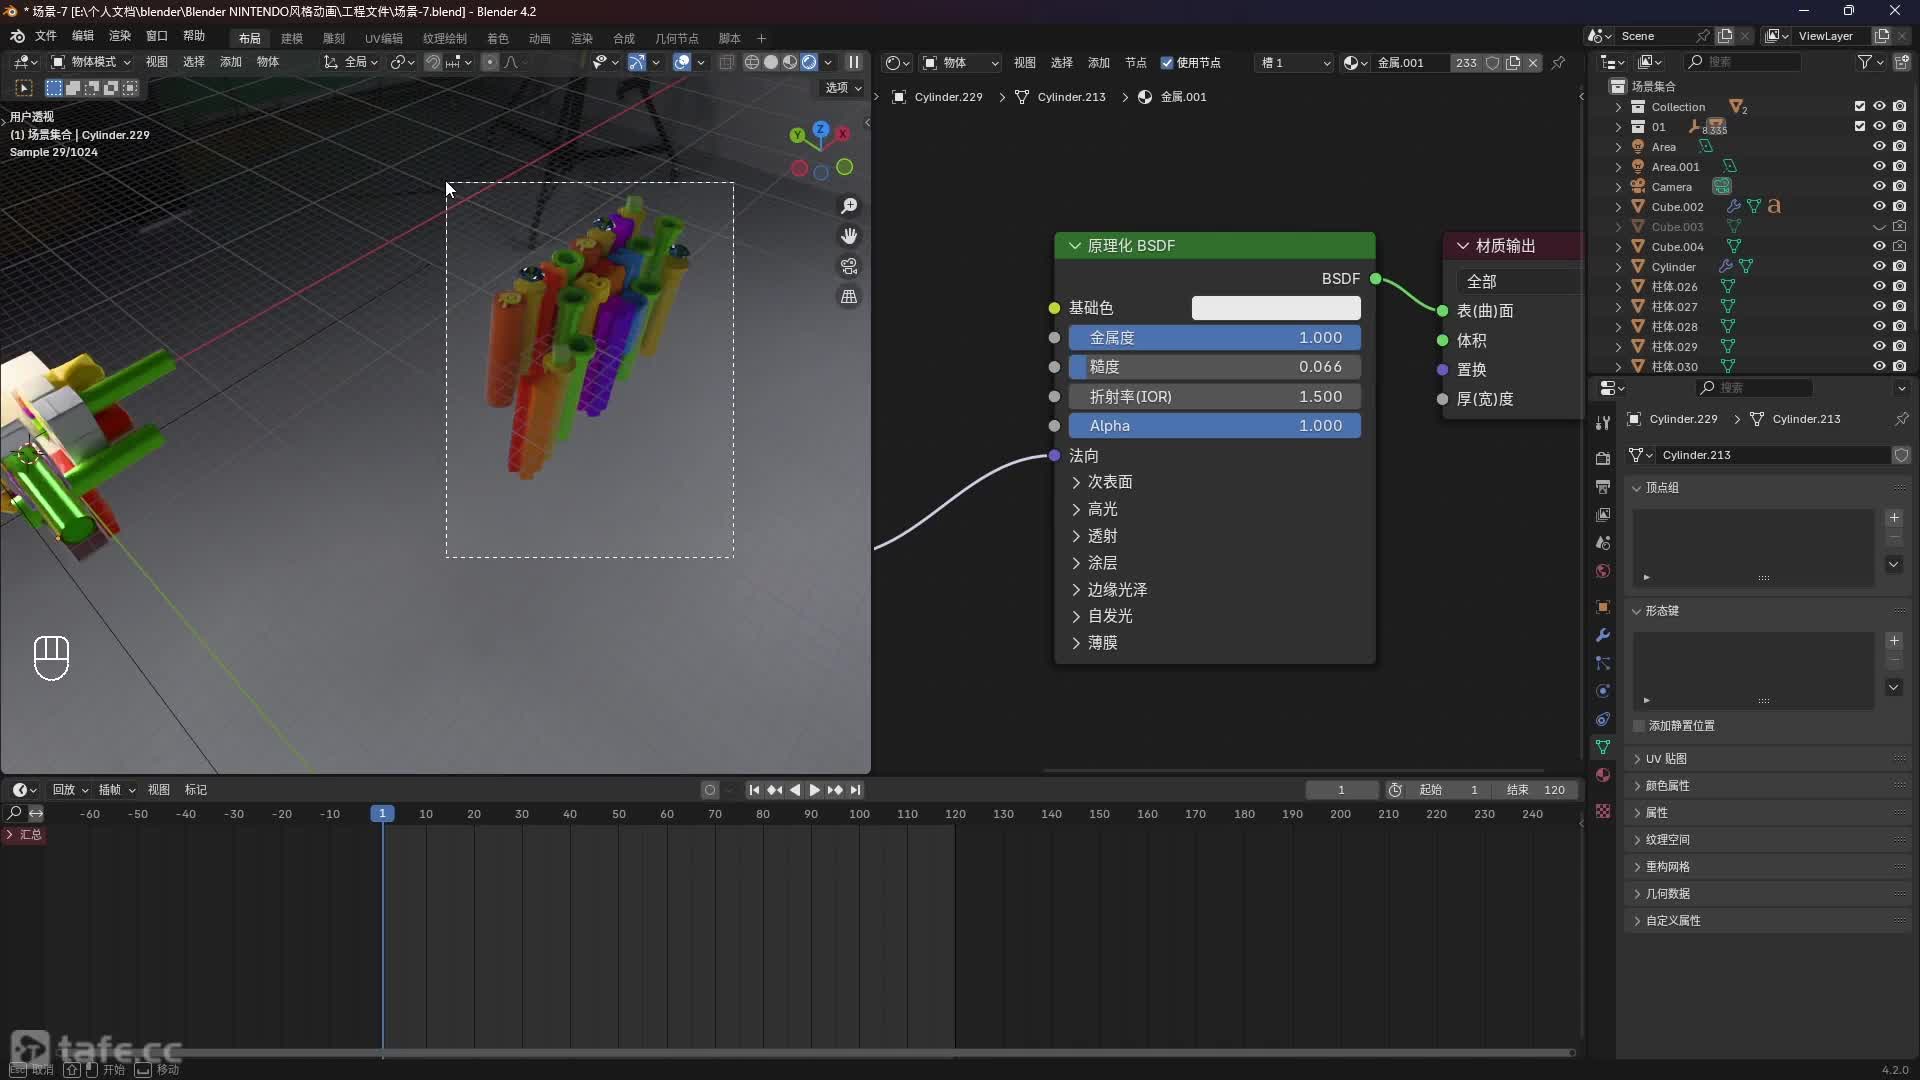Open the Material properties tab icon

[x=1603, y=775]
